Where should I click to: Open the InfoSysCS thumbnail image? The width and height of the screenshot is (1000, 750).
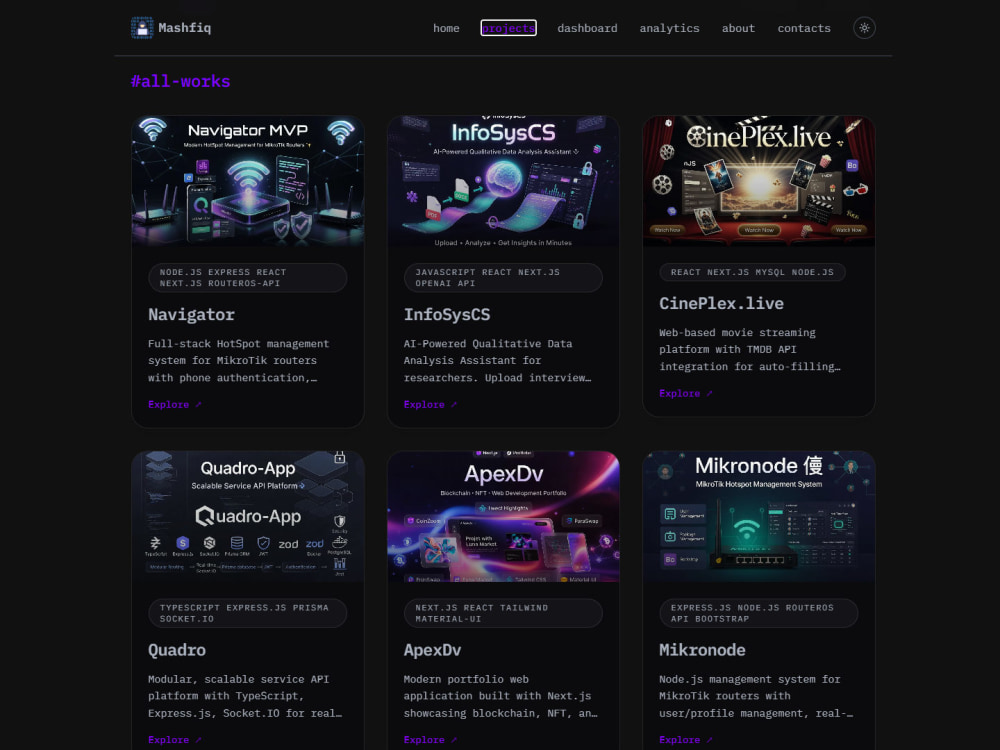pyautogui.click(x=503, y=181)
